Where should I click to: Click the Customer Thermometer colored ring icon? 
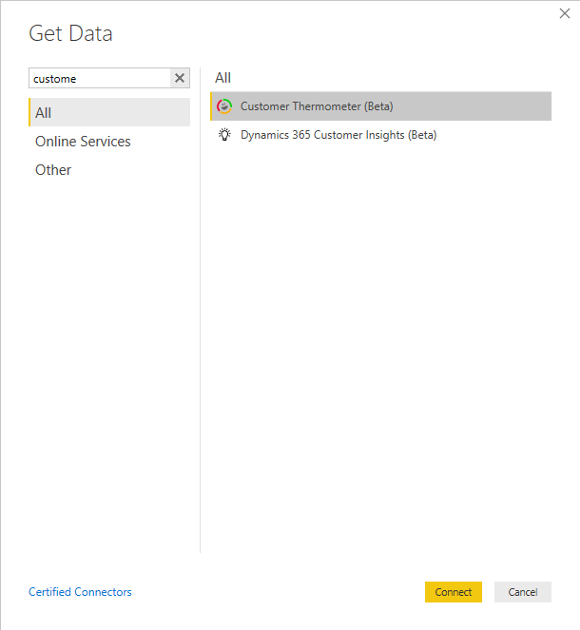pyautogui.click(x=224, y=106)
